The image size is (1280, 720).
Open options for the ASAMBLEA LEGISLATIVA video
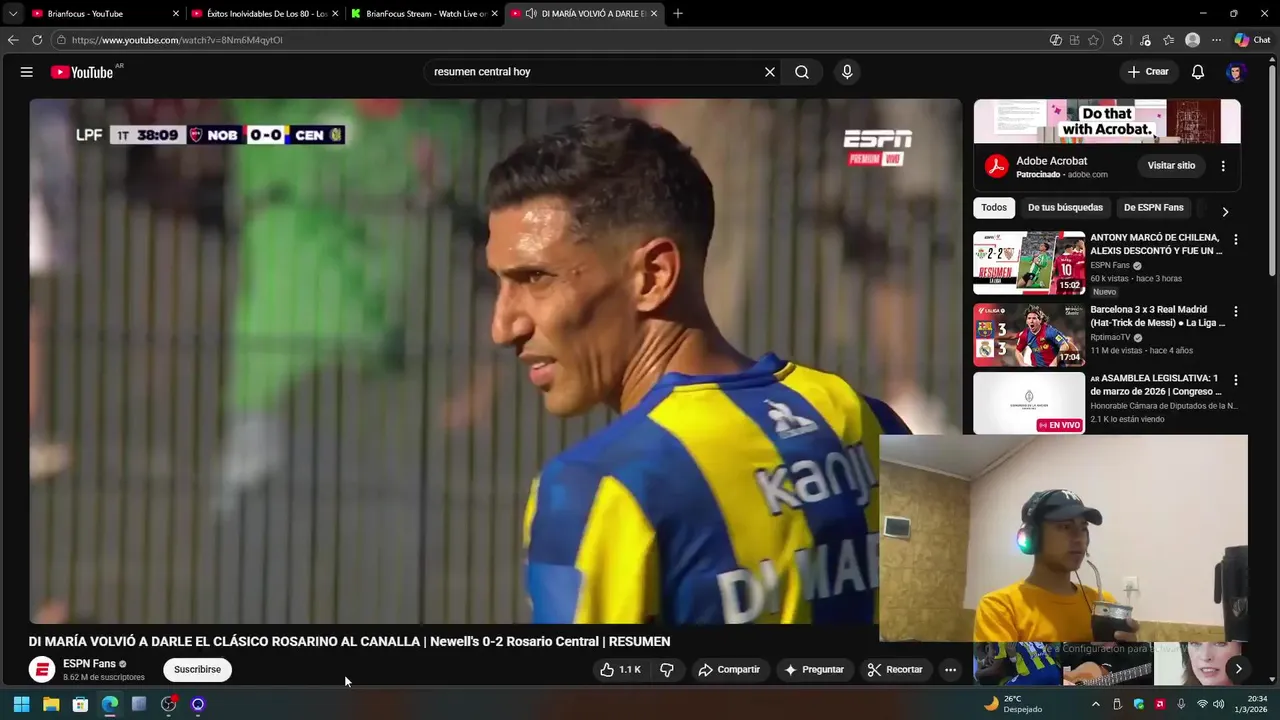click(1236, 381)
